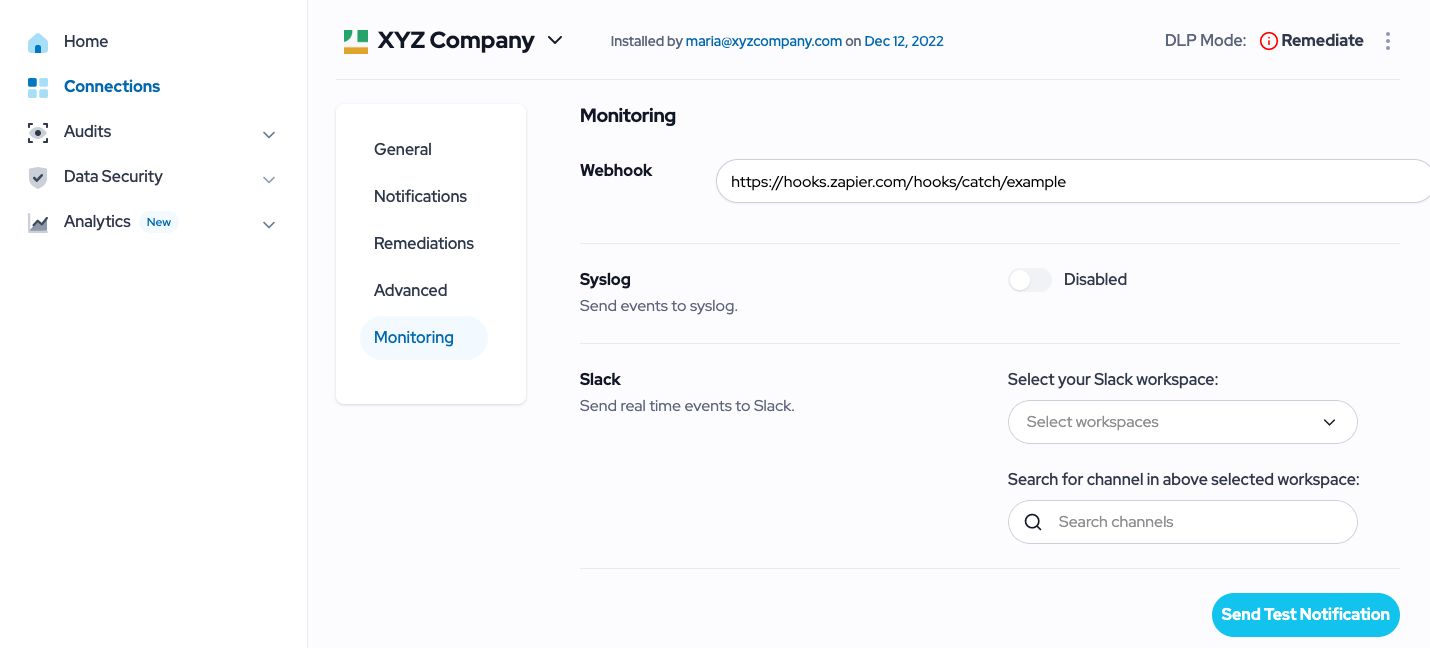Click the Analytics chart icon
1430x648 pixels.
tap(38, 223)
